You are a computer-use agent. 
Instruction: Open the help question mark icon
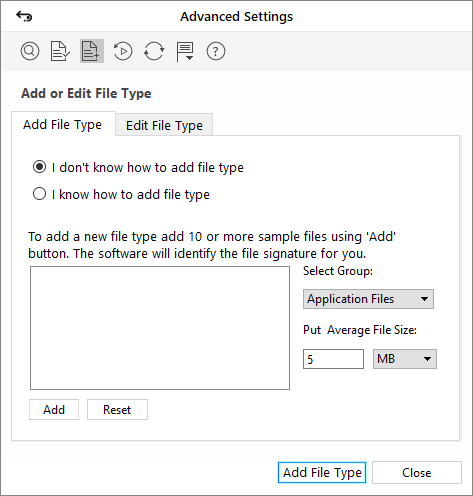pos(216,51)
